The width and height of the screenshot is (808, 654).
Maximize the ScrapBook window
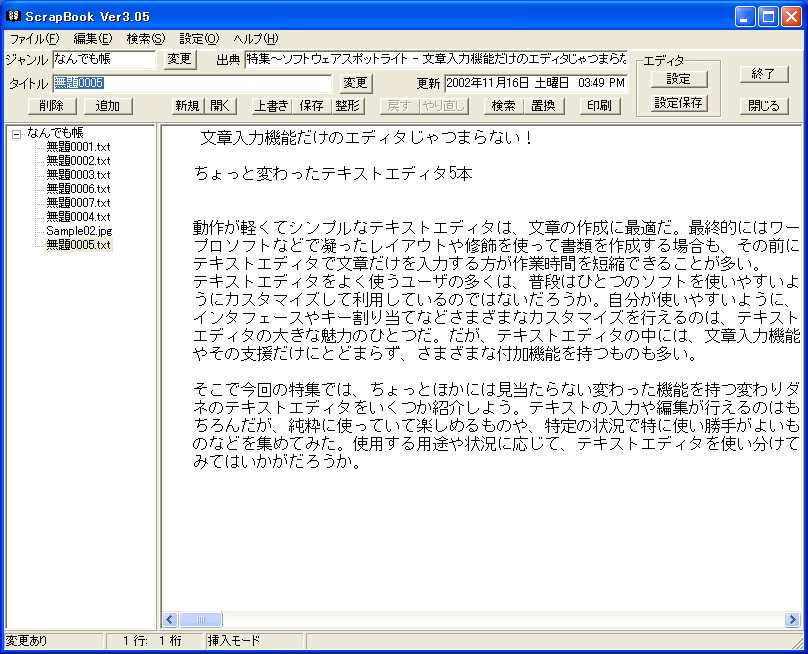(768, 17)
